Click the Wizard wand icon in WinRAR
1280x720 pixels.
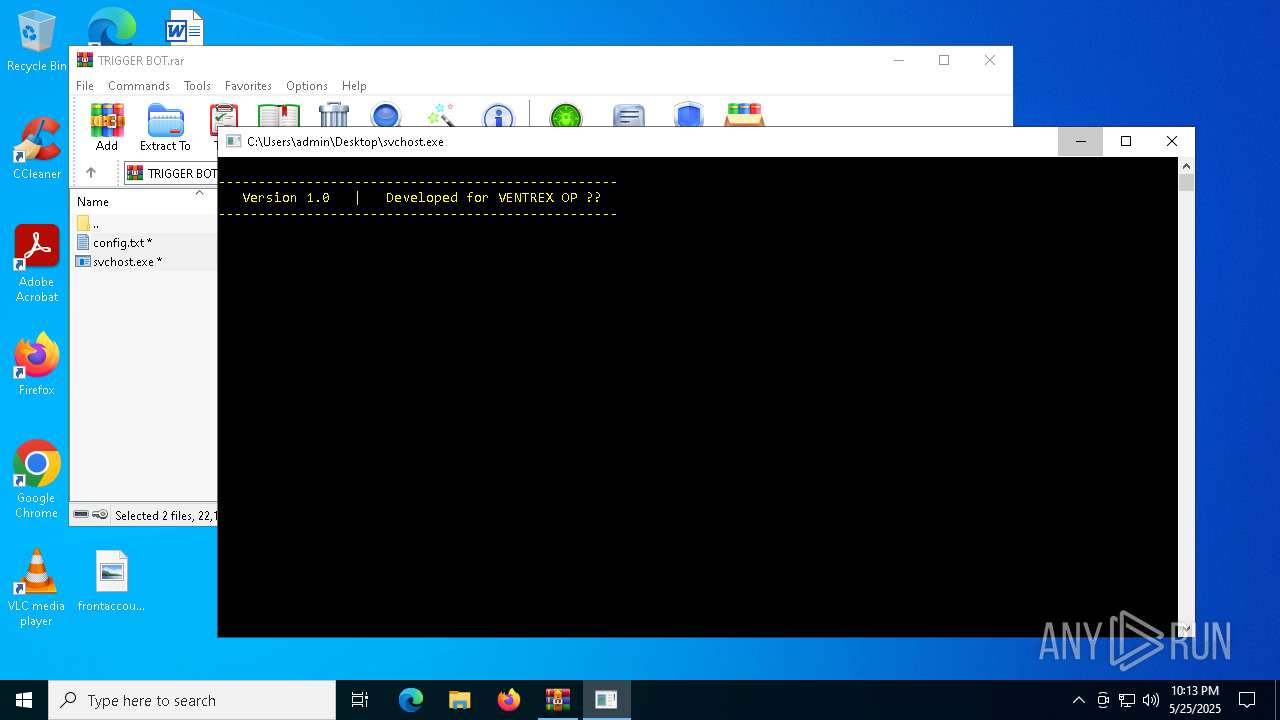click(x=441, y=116)
